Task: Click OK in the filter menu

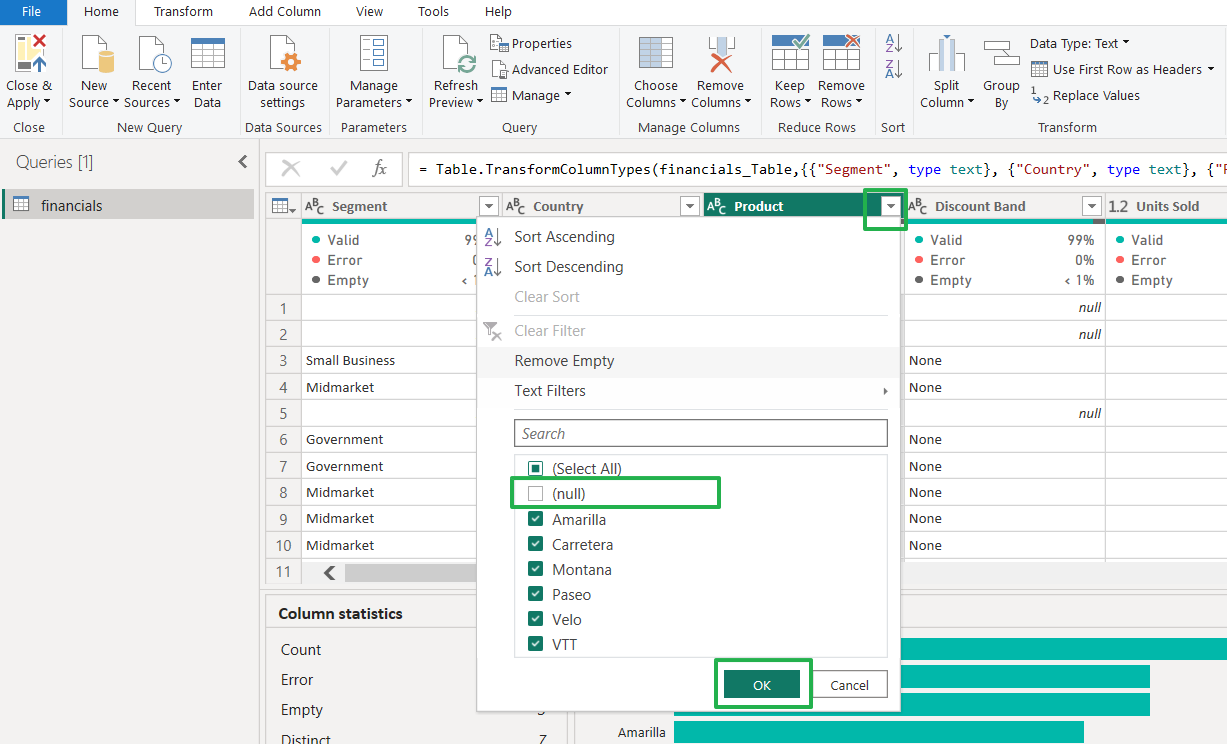Action: tap(762, 685)
